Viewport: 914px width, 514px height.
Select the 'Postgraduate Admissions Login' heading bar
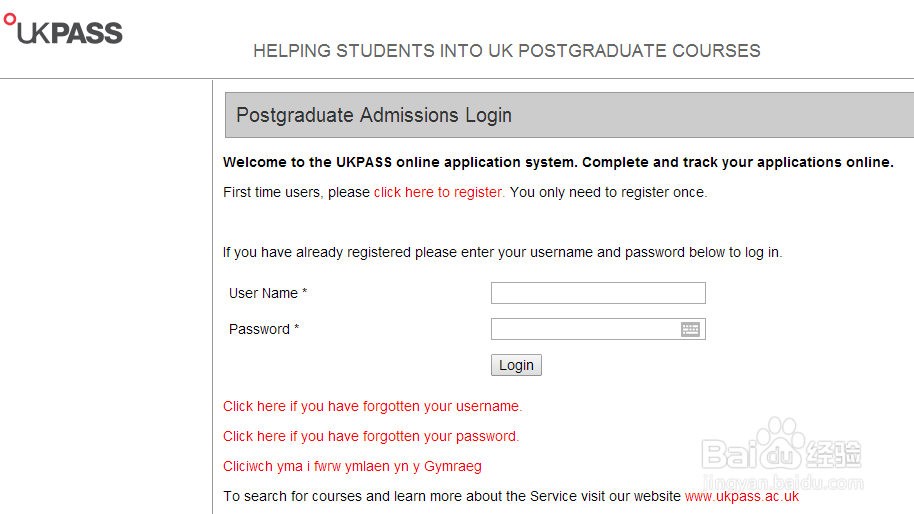pyautogui.click(x=570, y=115)
